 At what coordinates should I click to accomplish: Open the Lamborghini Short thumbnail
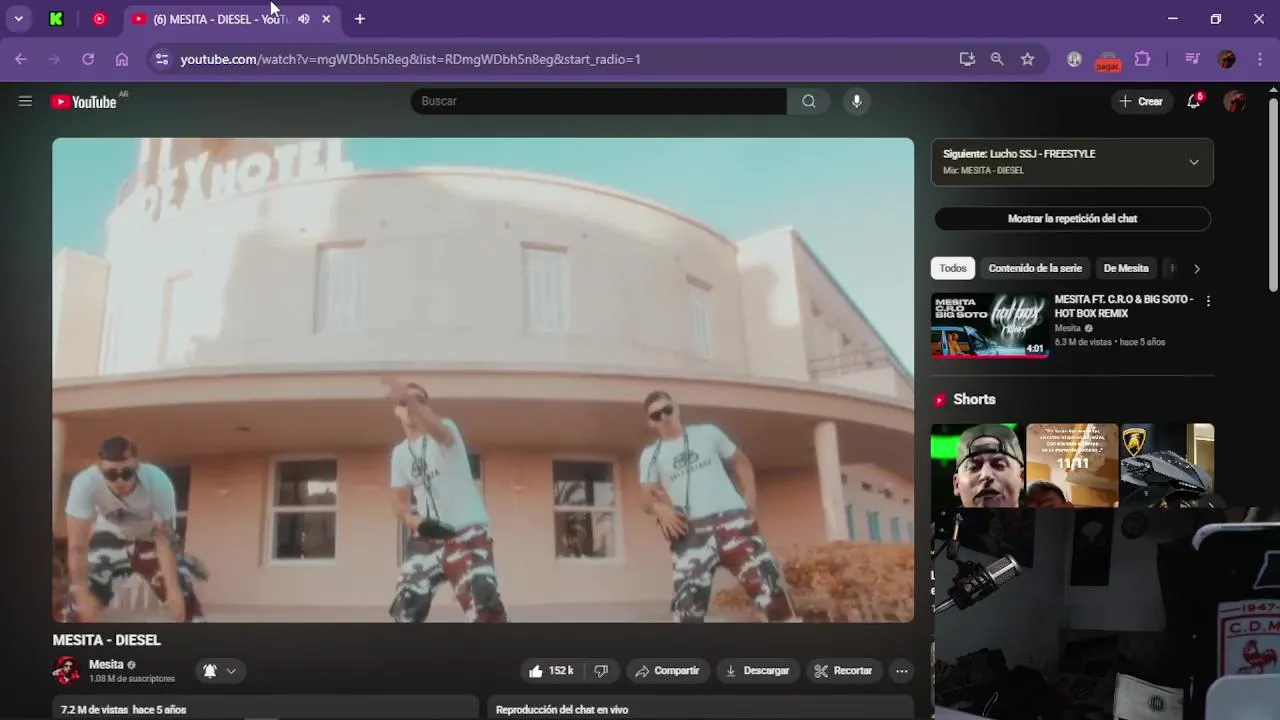click(1167, 465)
